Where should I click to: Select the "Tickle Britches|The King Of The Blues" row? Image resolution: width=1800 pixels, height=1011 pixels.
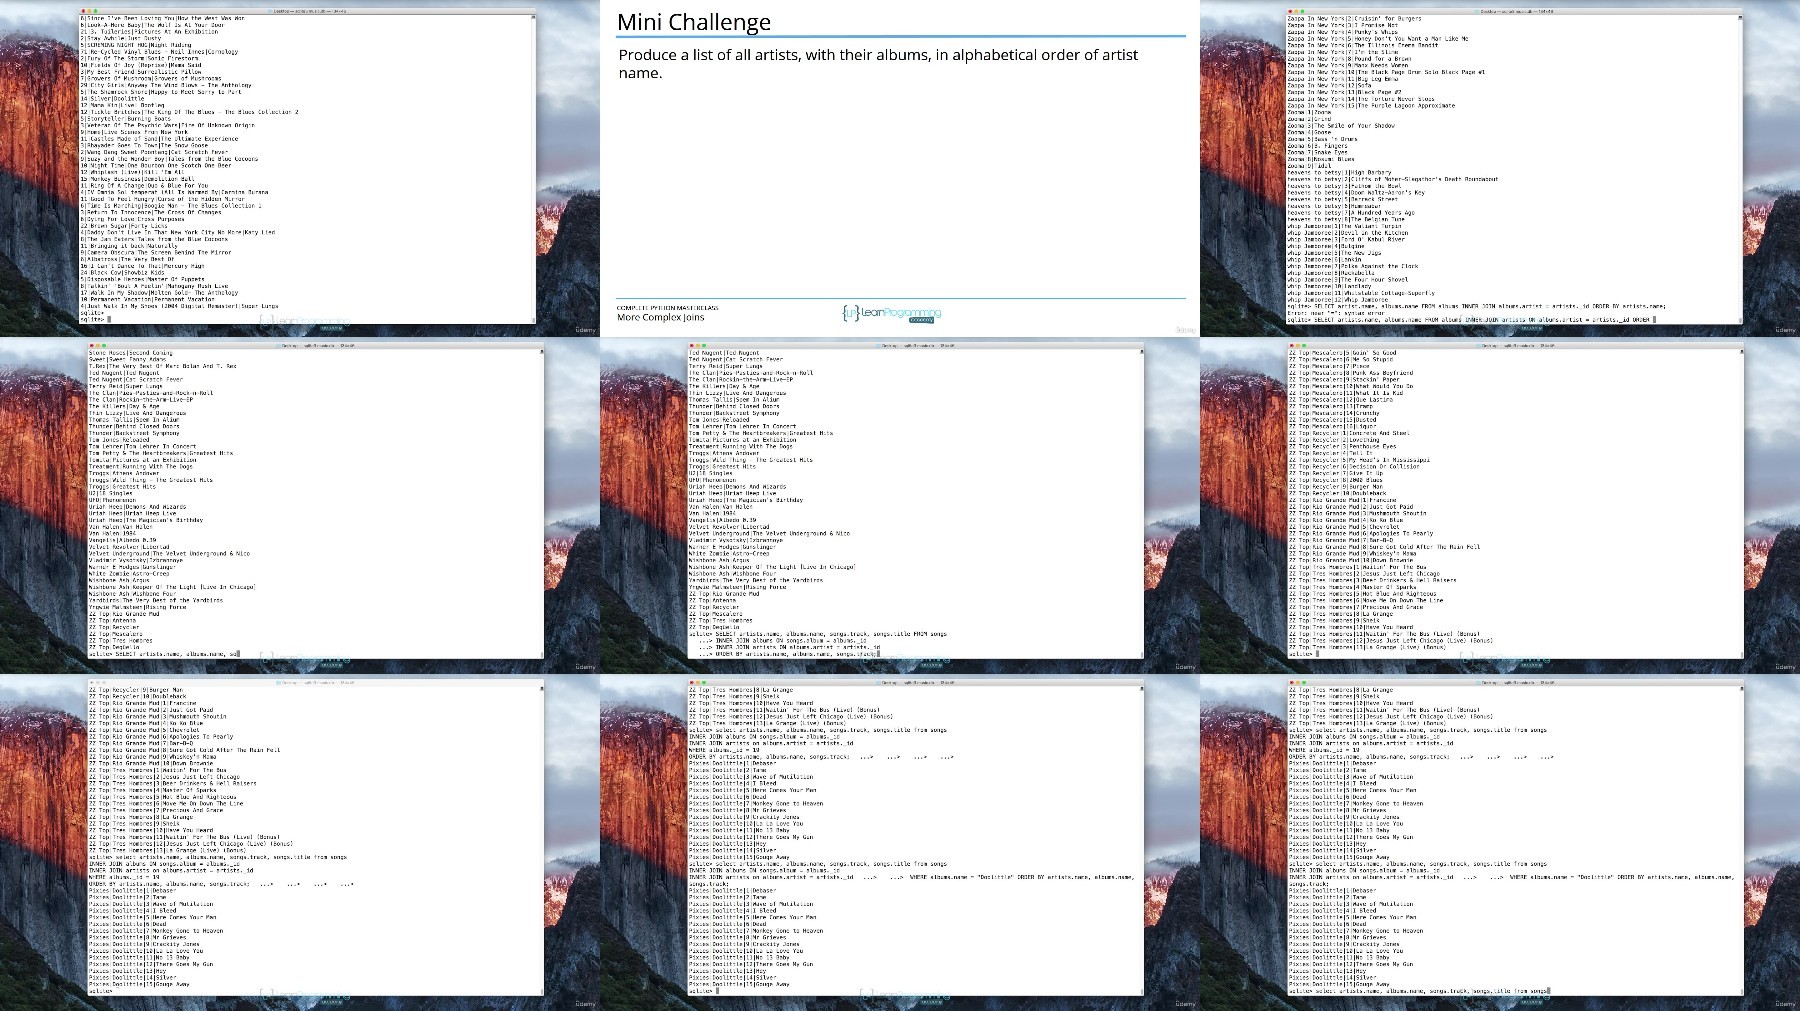coord(190,112)
